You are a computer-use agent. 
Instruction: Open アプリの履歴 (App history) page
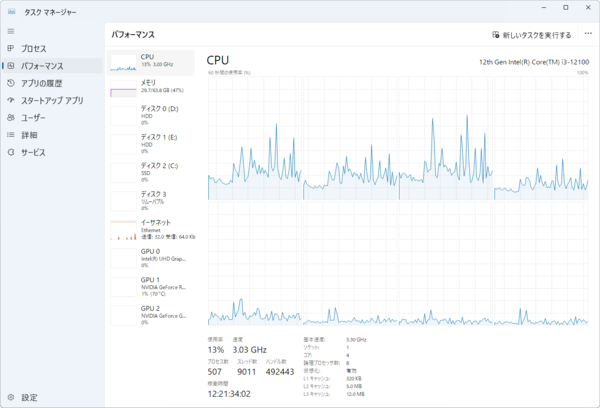pos(52,83)
